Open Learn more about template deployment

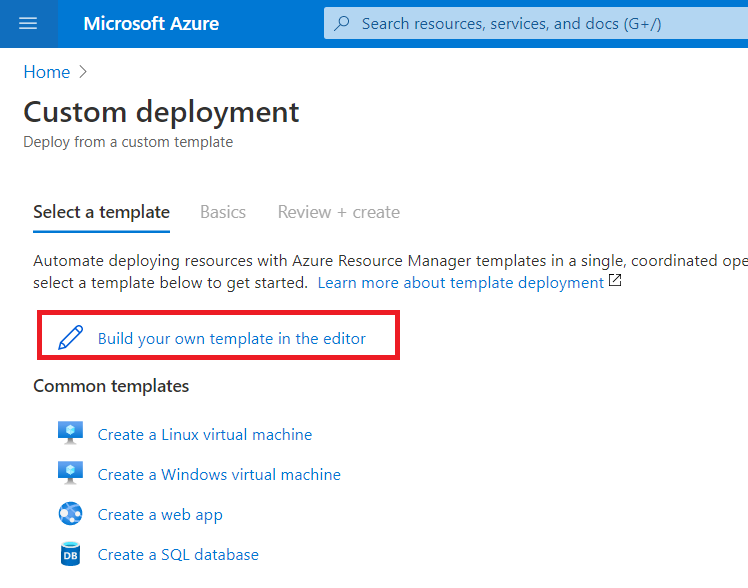(460, 283)
